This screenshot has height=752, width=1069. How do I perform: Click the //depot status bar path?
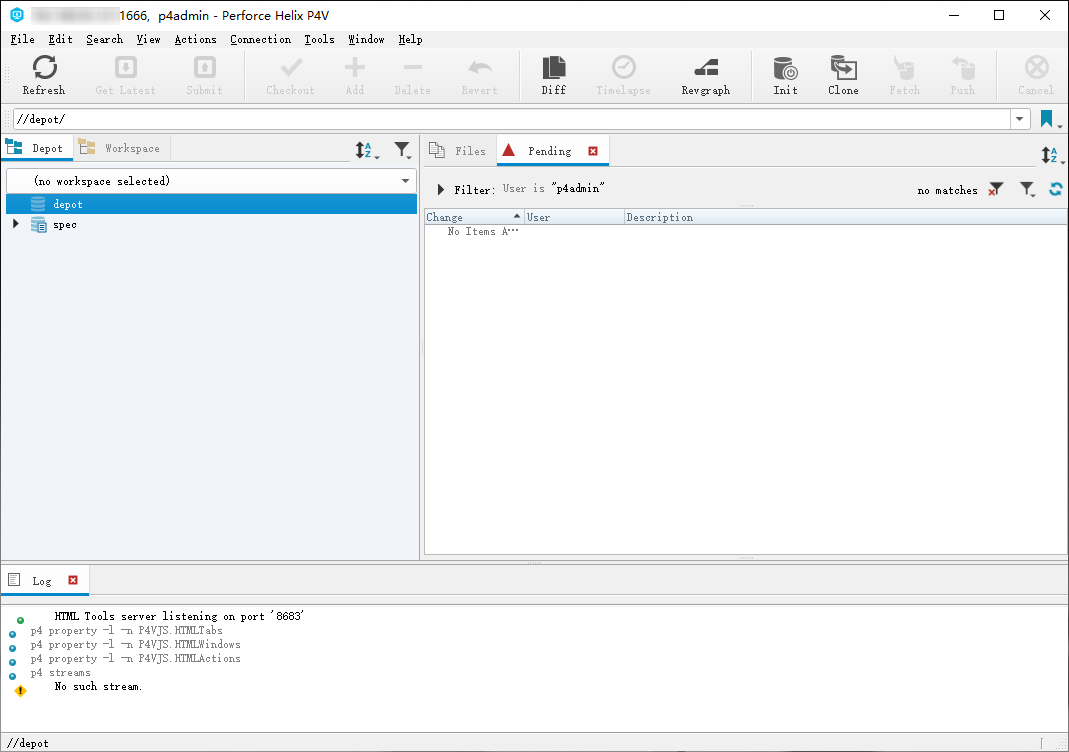(28, 743)
